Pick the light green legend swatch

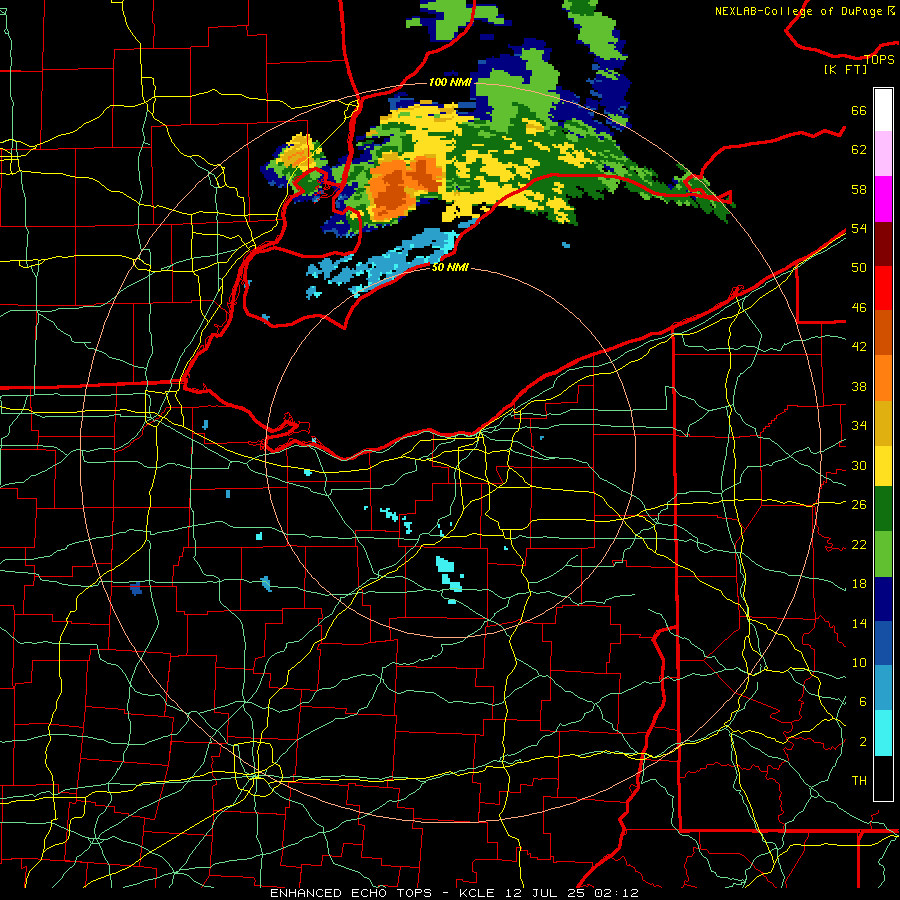click(x=883, y=553)
